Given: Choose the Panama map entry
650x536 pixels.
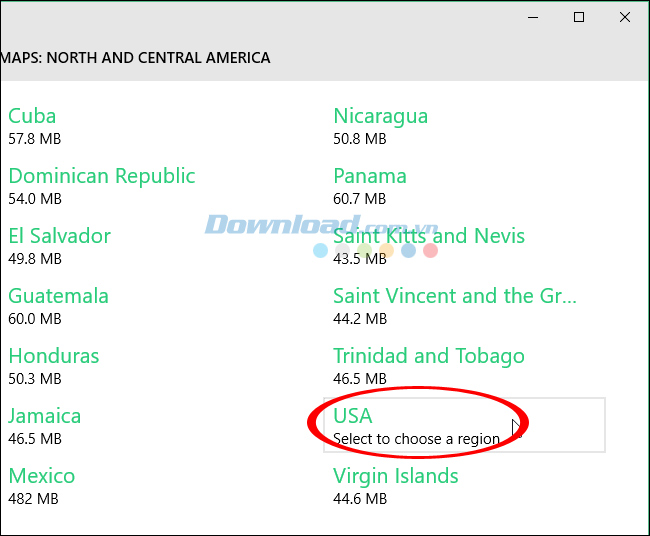Looking at the screenshot, I should (x=370, y=176).
